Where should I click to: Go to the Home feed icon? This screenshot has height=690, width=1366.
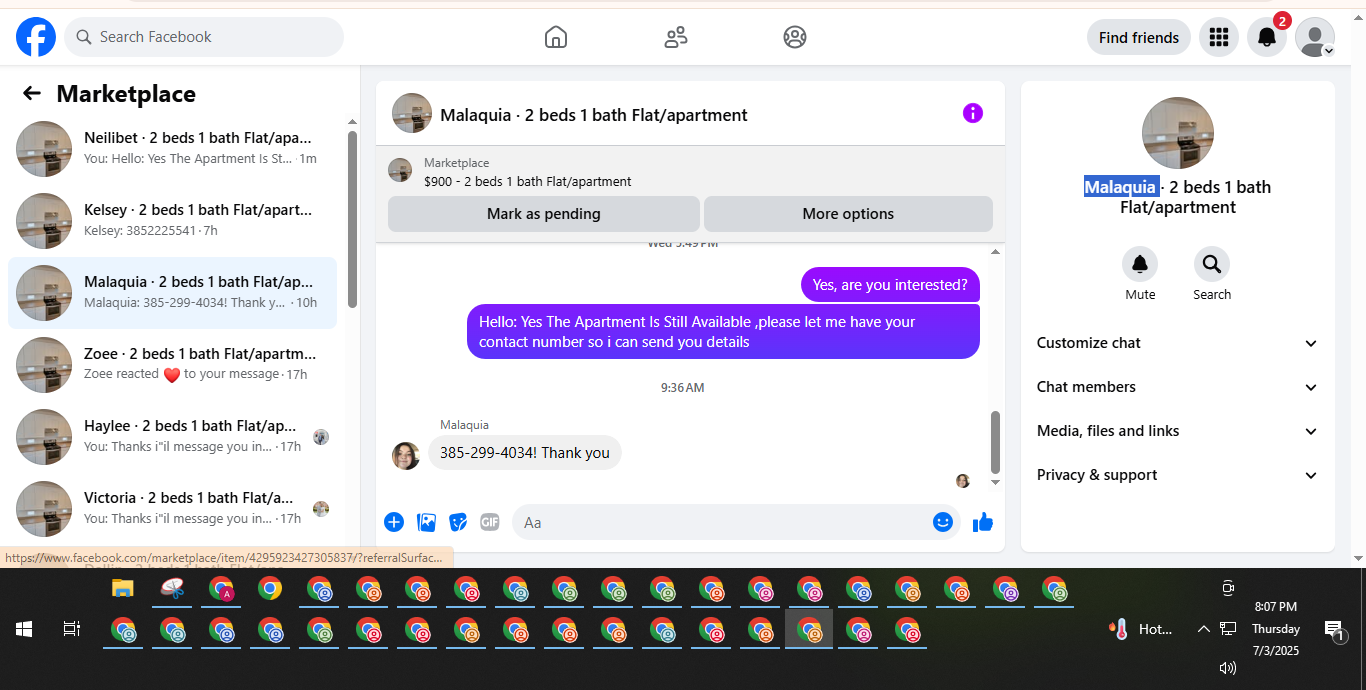coord(556,37)
